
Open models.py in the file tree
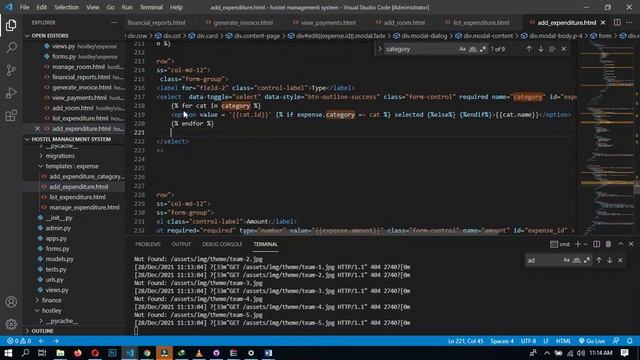coord(60,259)
